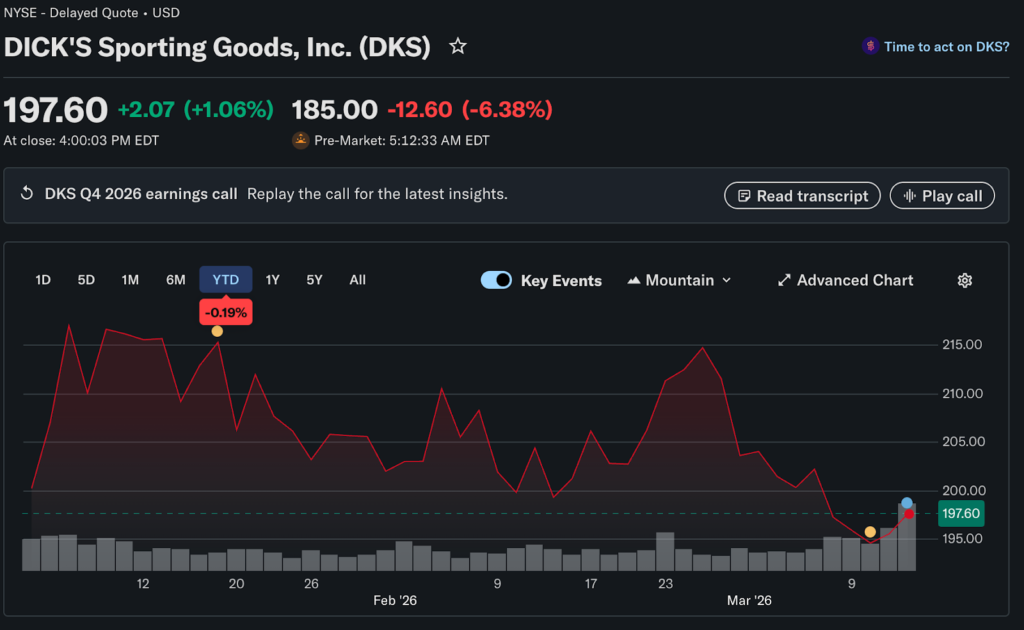Click the avatar icon beside Time to act
1024x630 pixels.
[870, 47]
